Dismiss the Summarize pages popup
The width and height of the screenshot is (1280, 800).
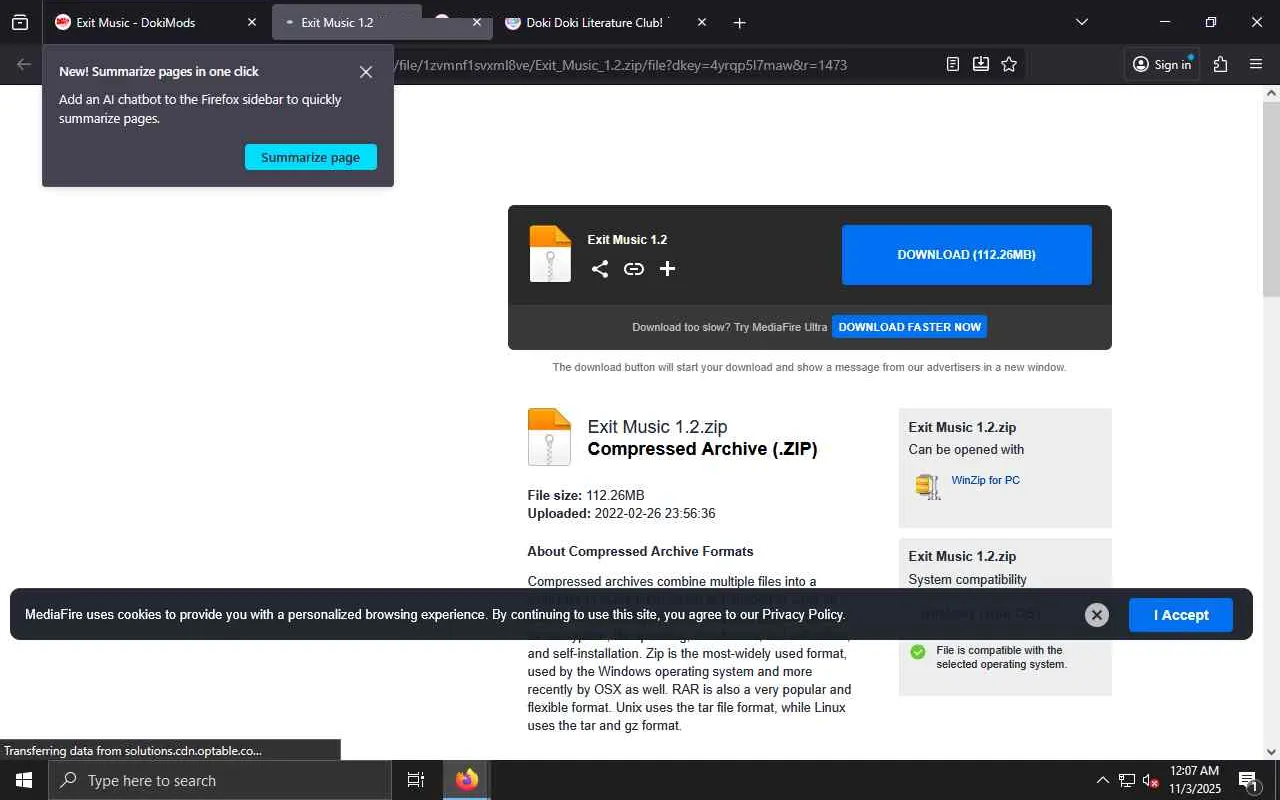[366, 72]
